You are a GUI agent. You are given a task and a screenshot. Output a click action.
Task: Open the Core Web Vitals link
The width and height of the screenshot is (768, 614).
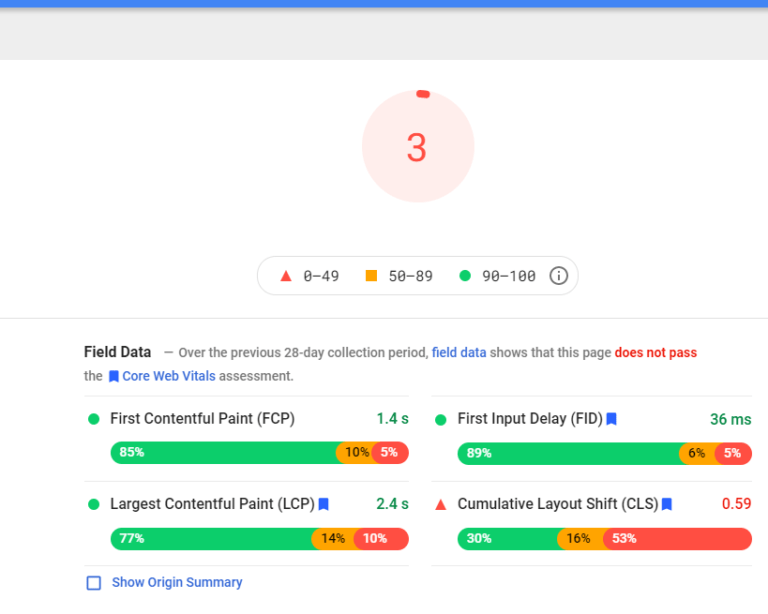(x=168, y=376)
